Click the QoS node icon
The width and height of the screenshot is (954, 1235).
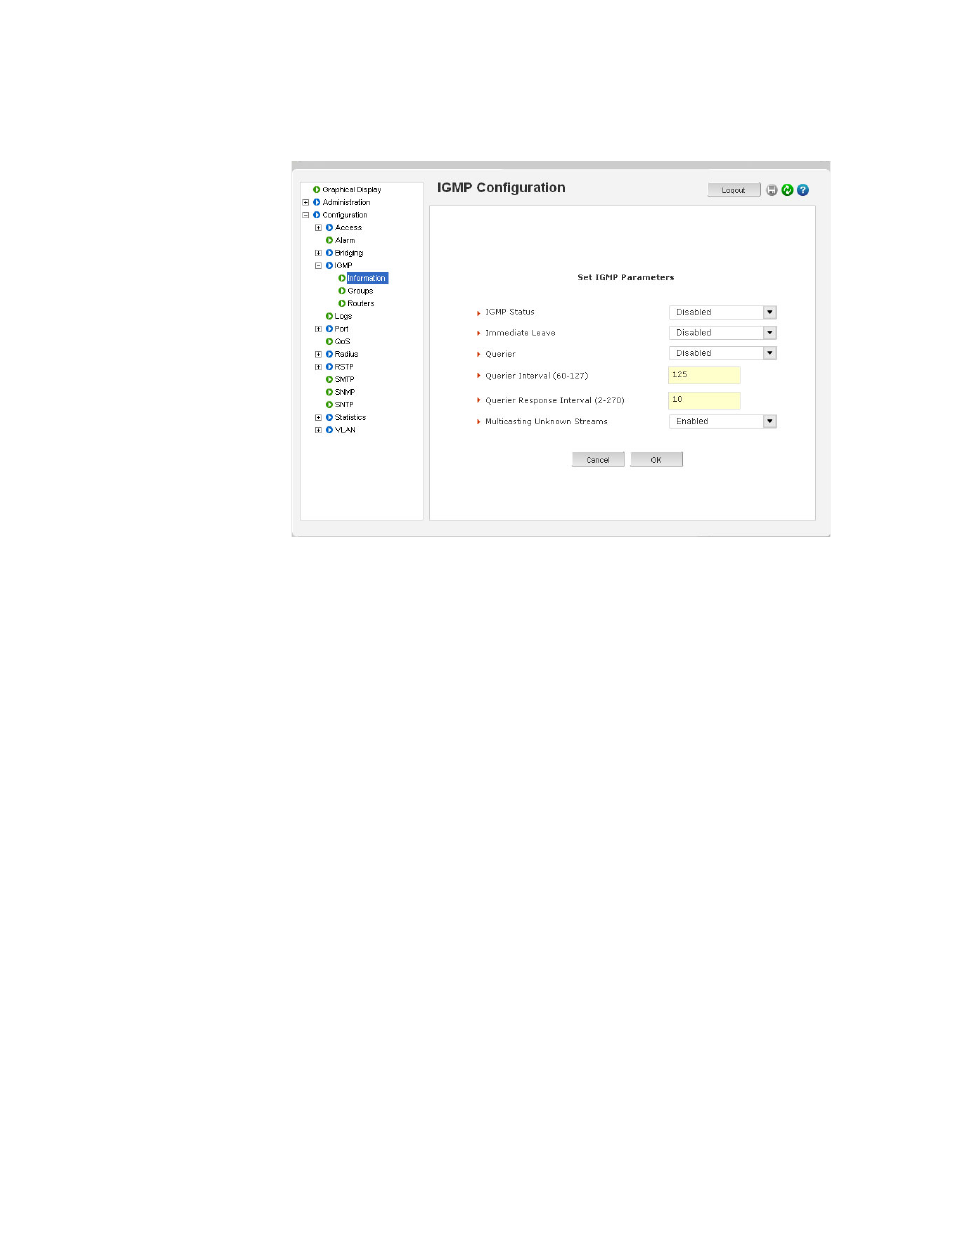(x=330, y=342)
